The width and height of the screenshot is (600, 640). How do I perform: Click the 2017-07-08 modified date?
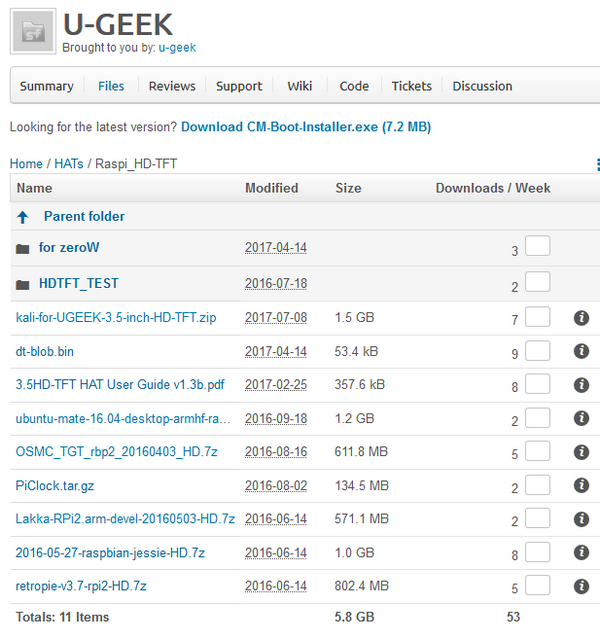pos(276,318)
